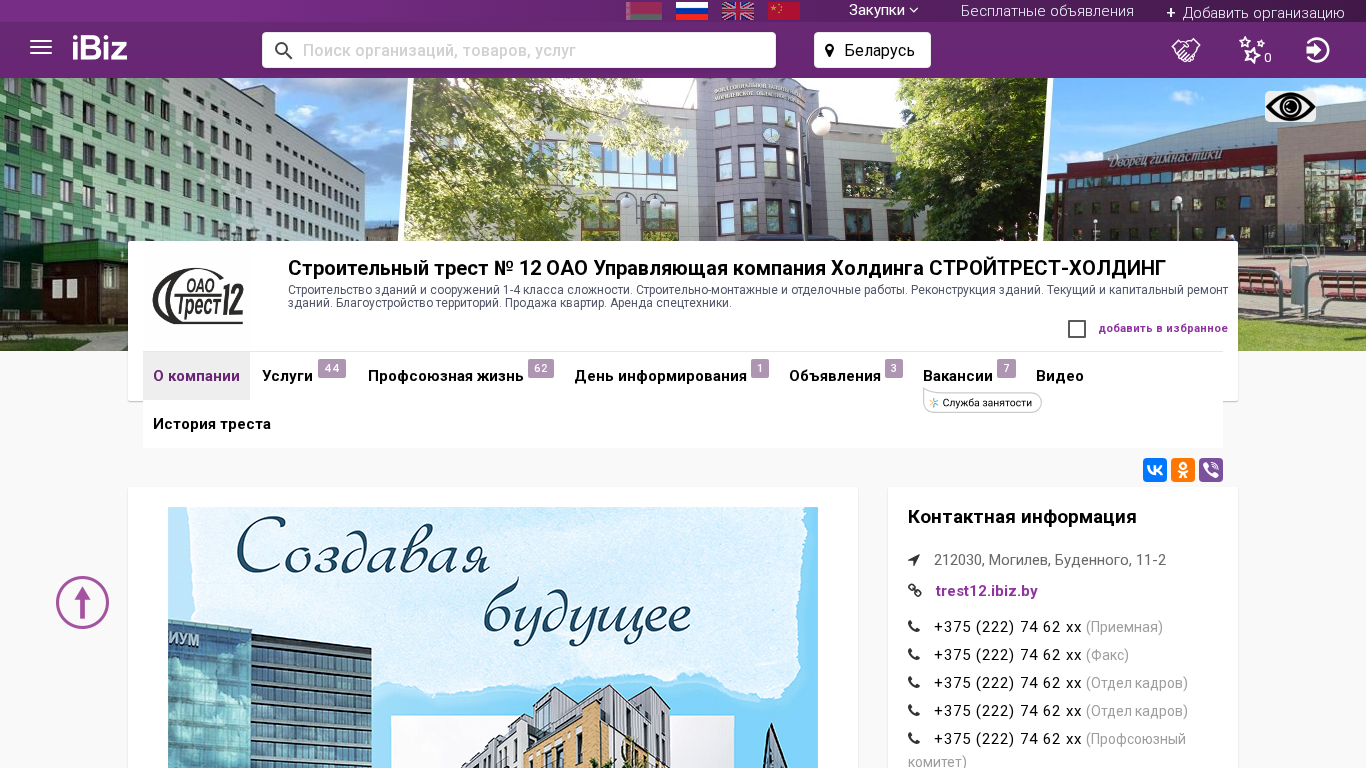
Task: Click the location pin icon by Беларусь
Action: (x=829, y=50)
